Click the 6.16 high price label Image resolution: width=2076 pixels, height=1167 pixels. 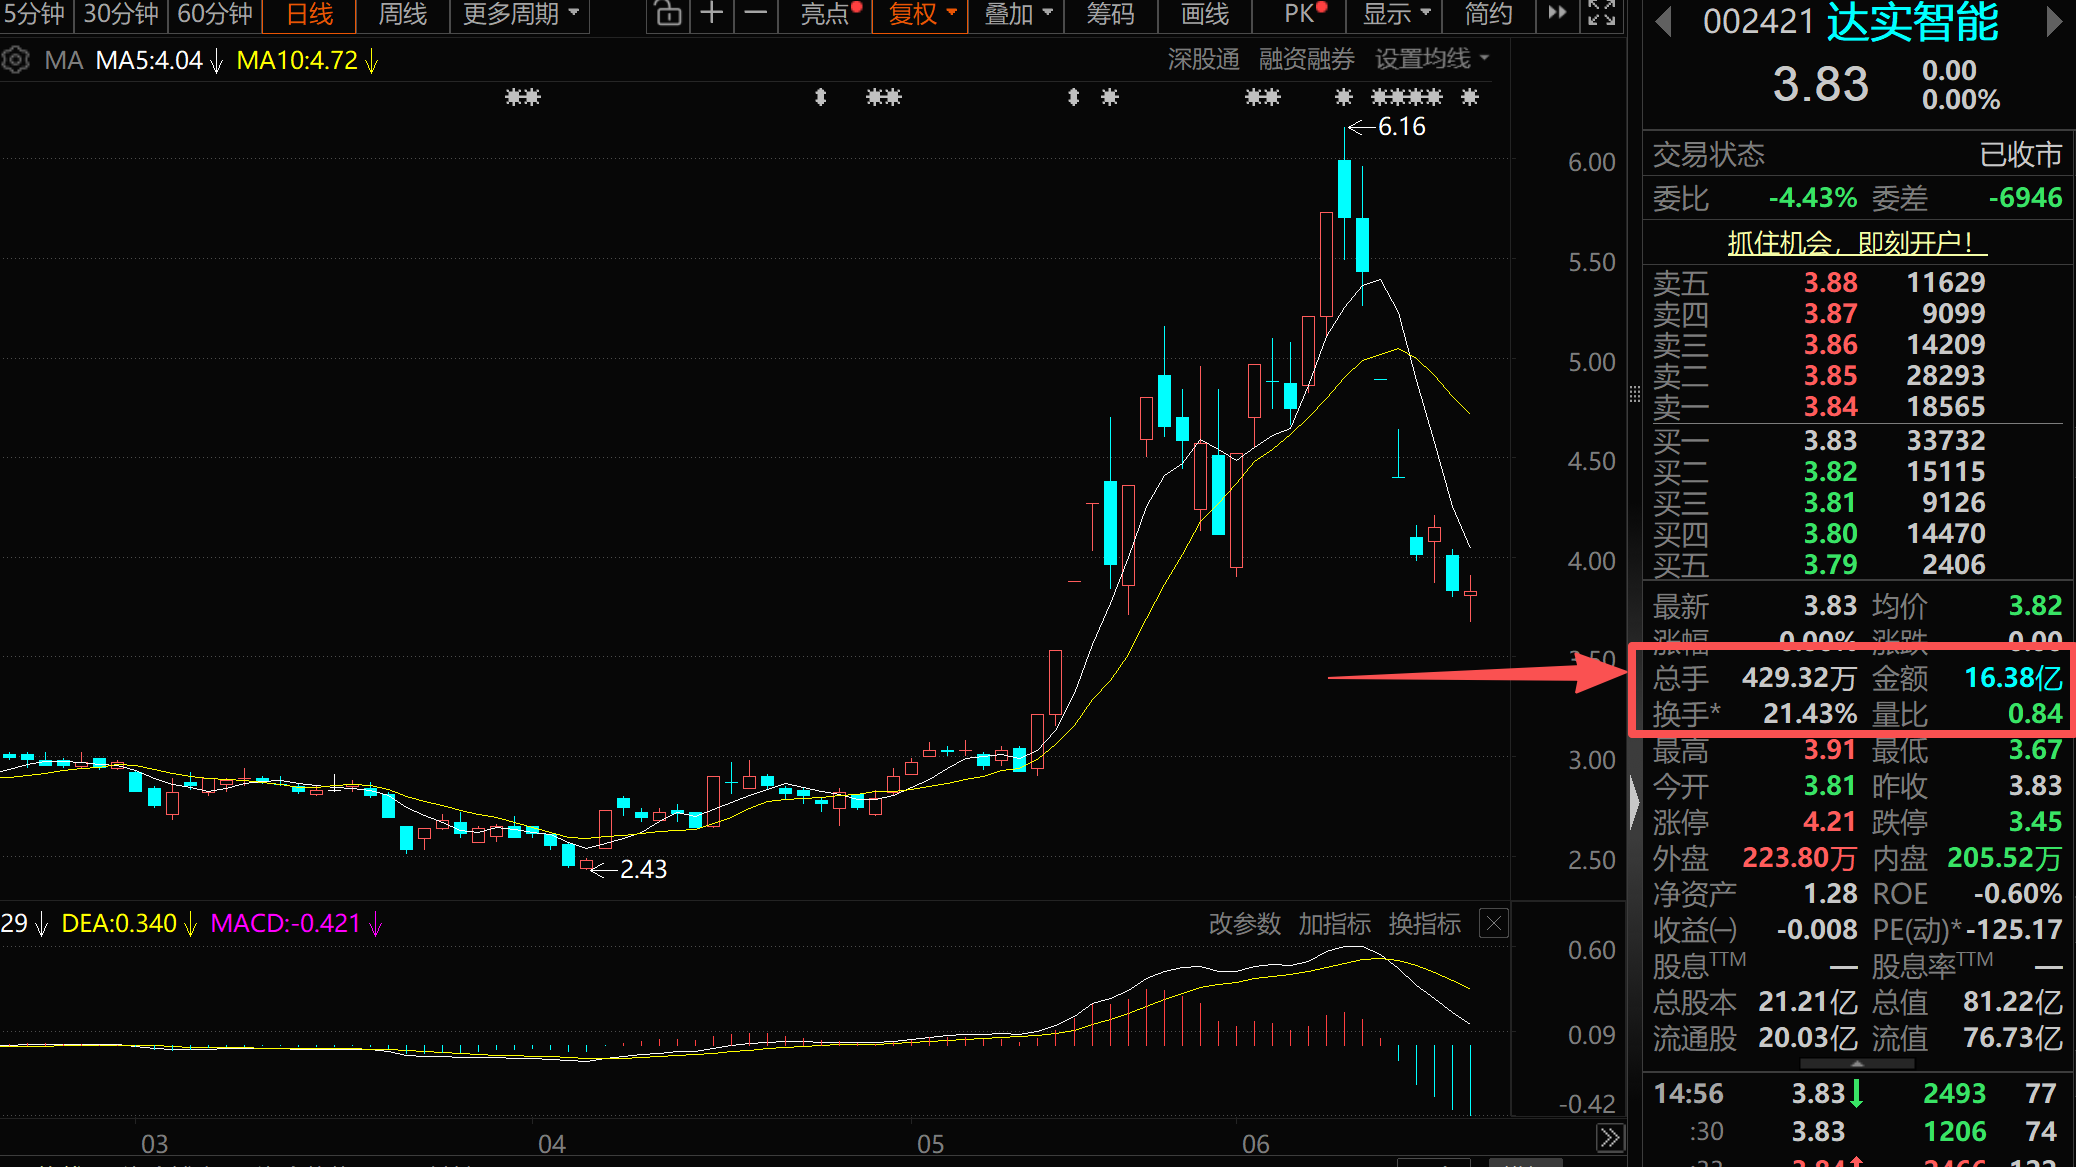click(x=1402, y=127)
